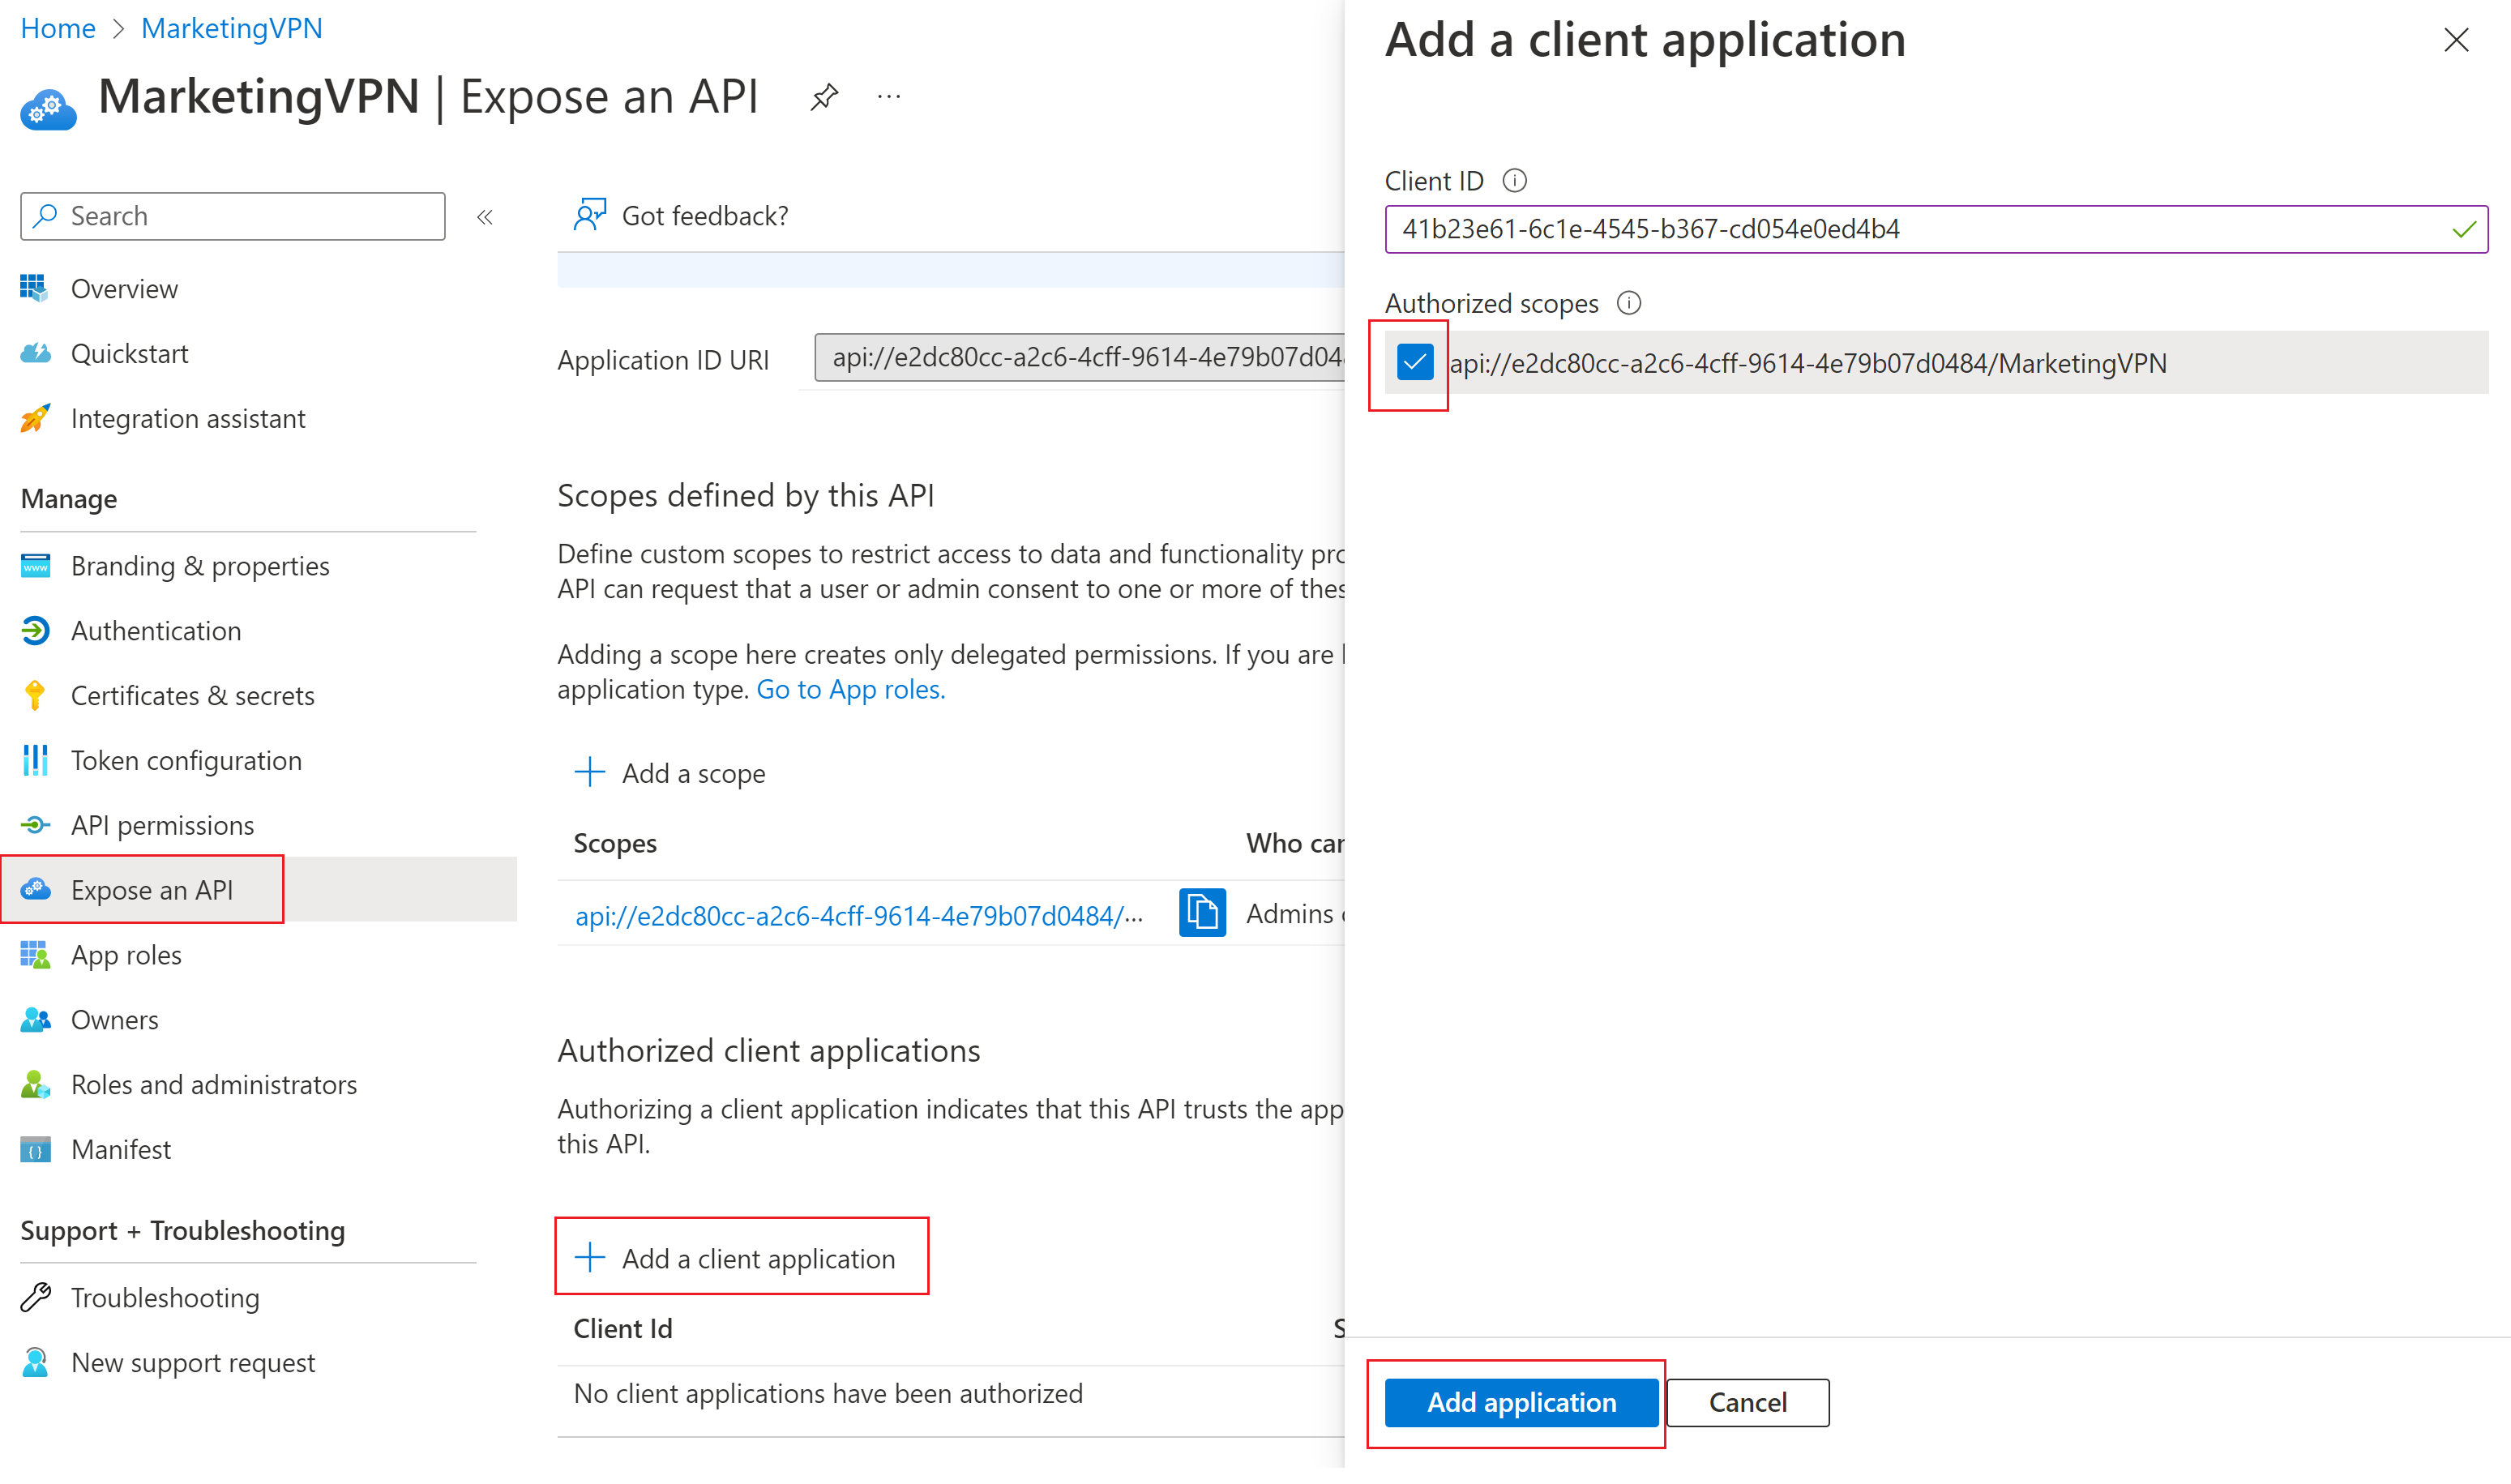Go to Branding & properties
The height and width of the screenshot is (1484, 2511).
coord(200,566)
